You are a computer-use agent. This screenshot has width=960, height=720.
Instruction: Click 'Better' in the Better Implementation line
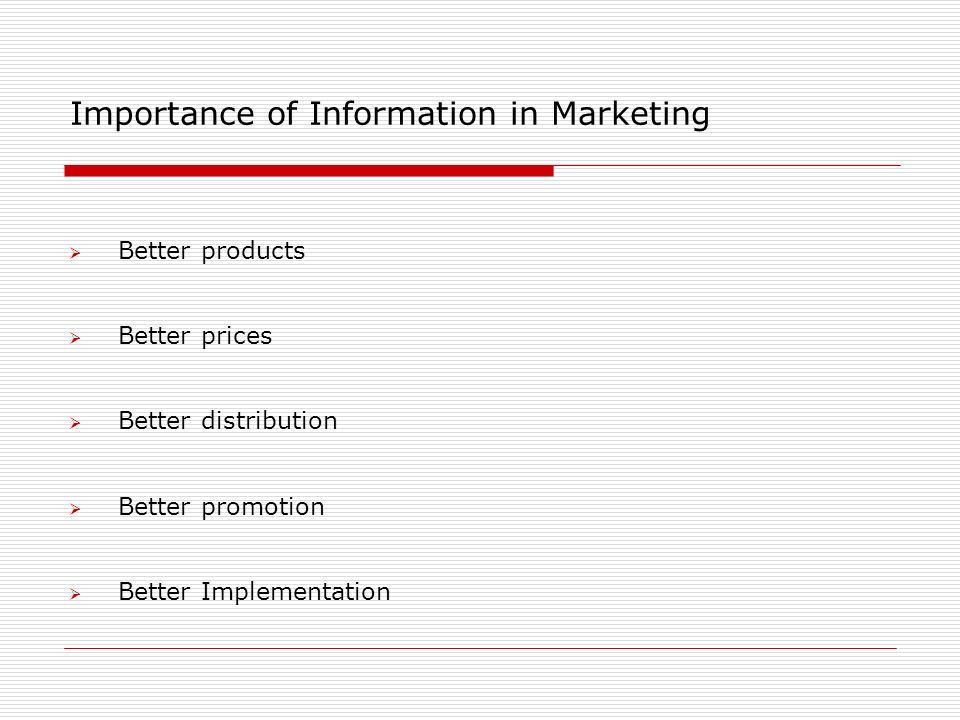point(154,591)
